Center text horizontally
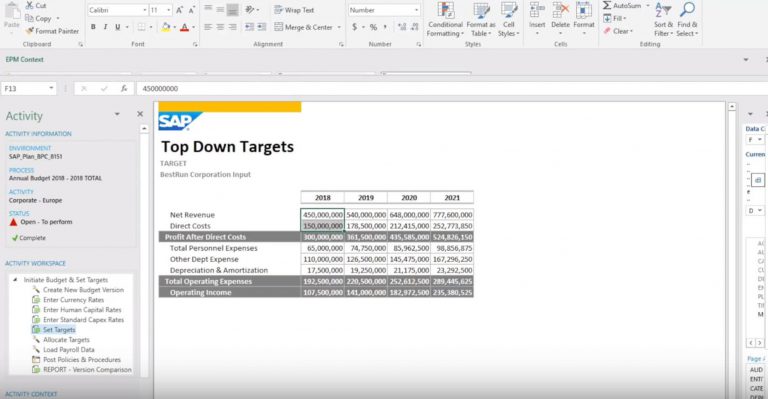The height and width of the screenshot is (399, 768). click(220, 27)
